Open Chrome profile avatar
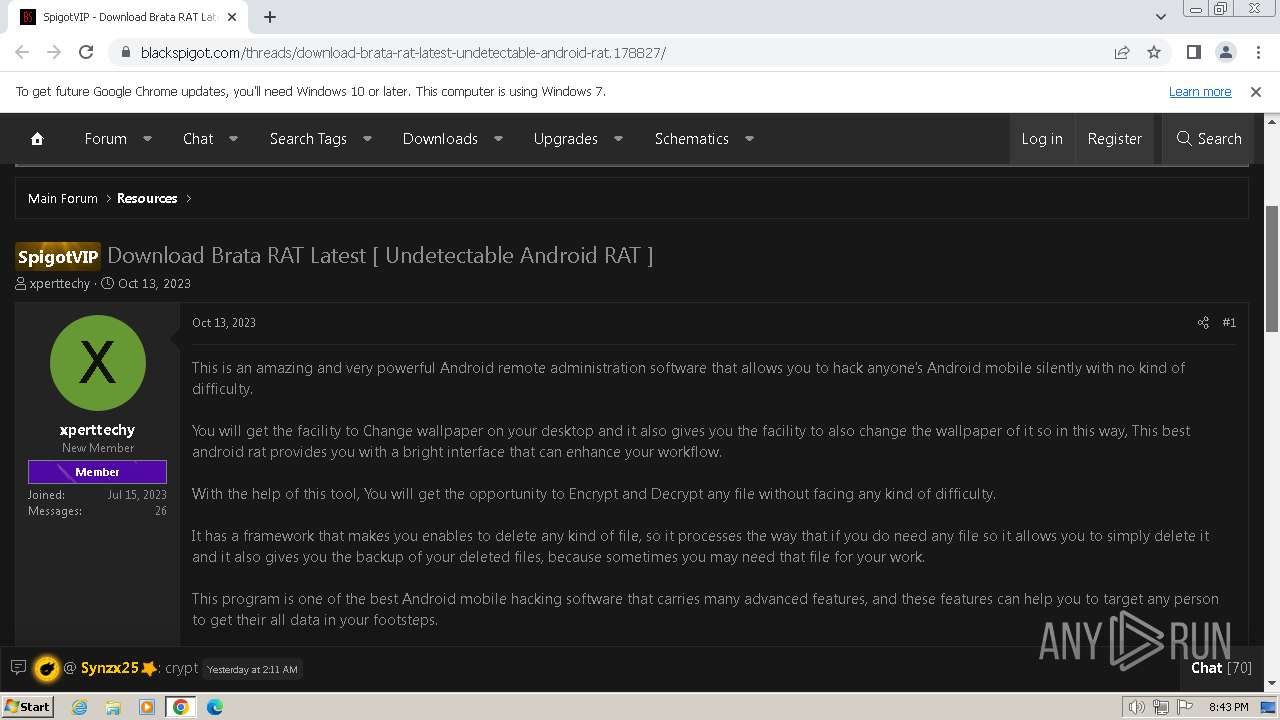 coord(1225,52)
